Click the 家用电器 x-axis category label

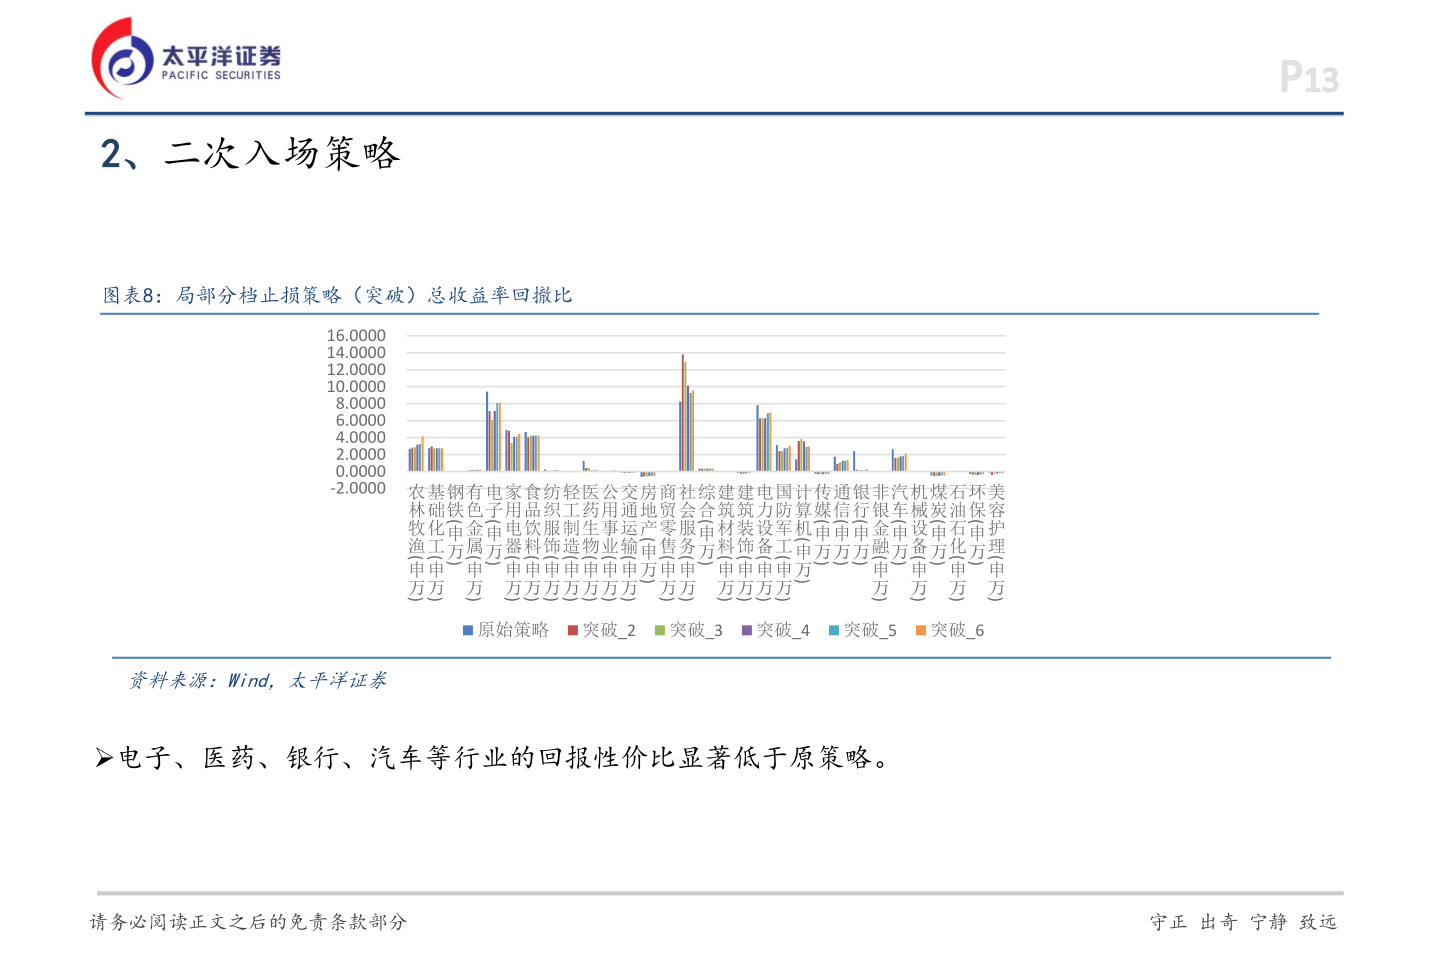(513, 541)
